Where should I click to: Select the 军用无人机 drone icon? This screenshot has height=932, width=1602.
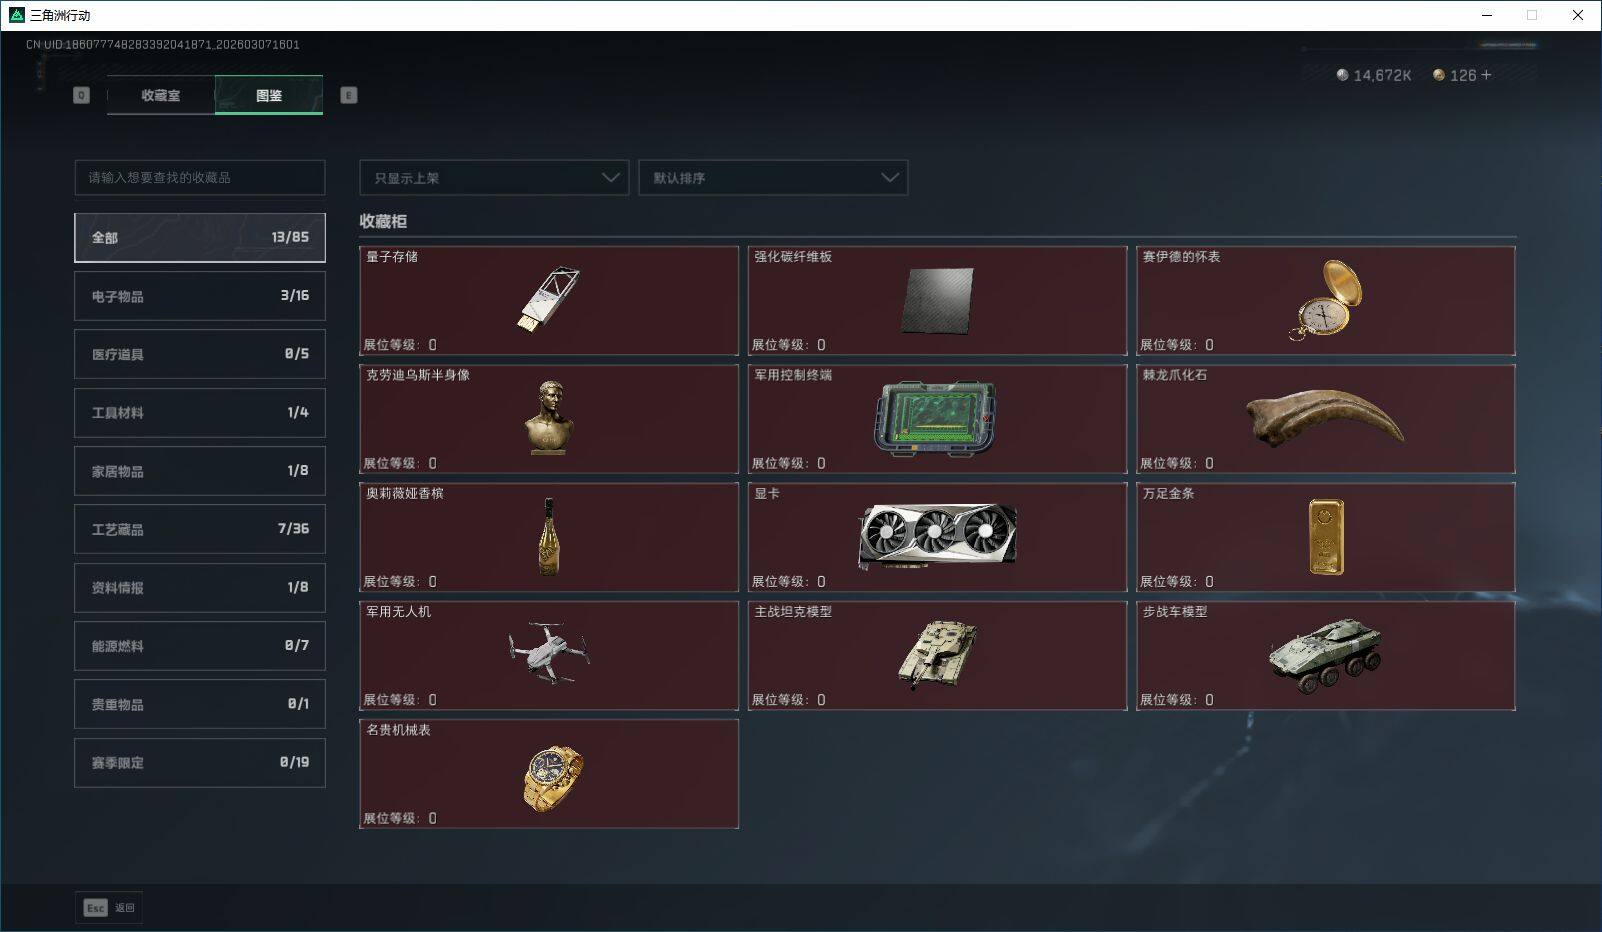click(549, 653)
